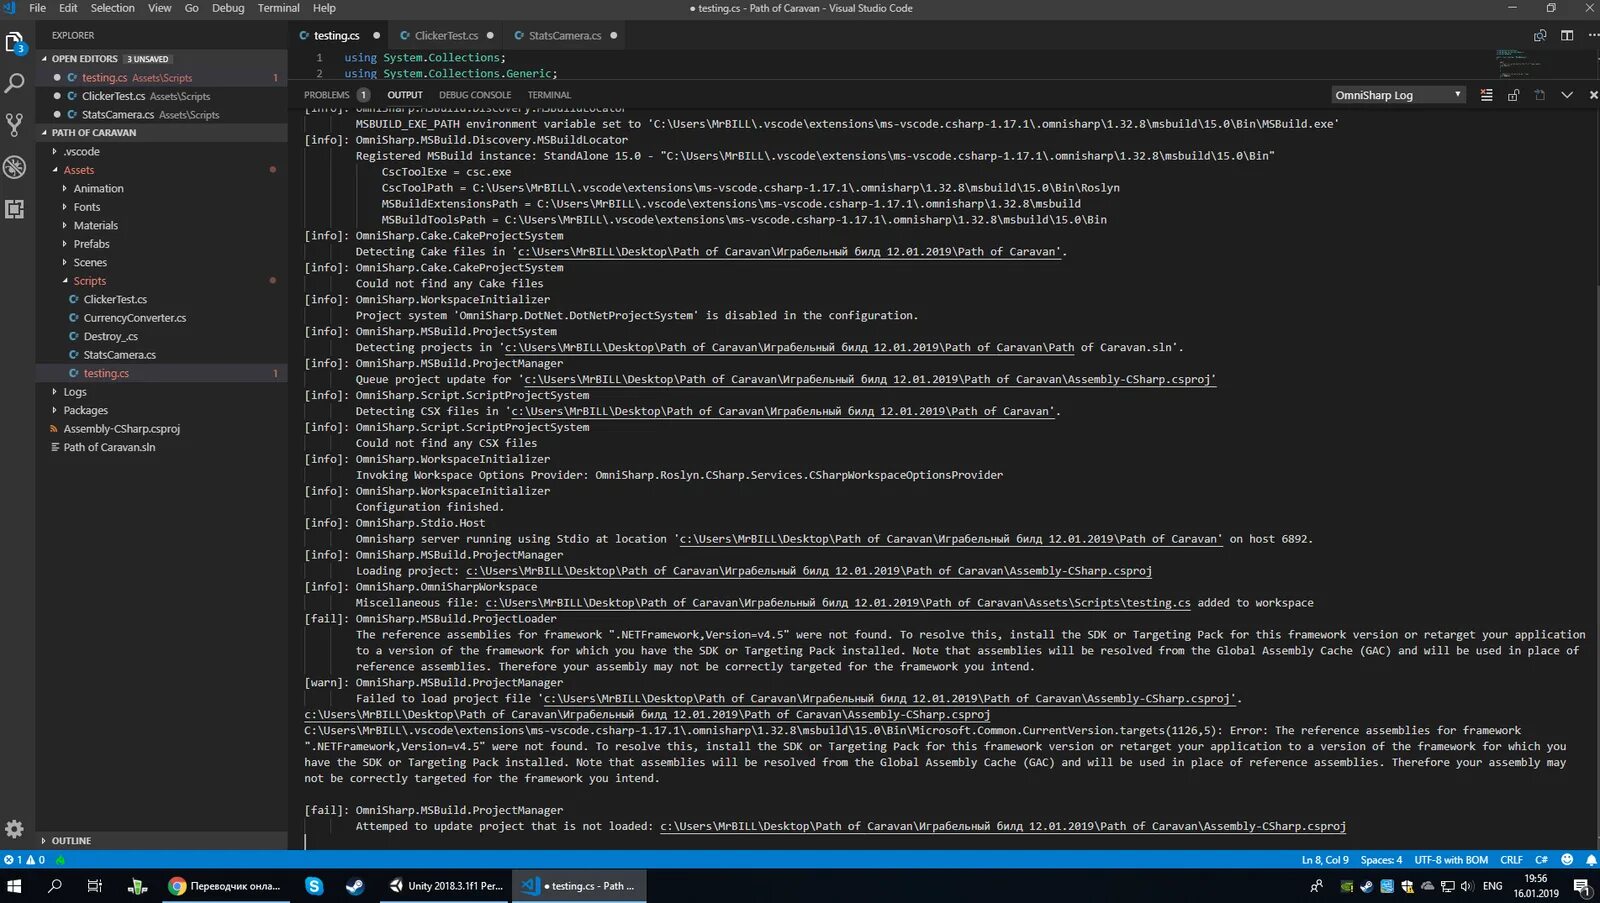Switch to the Chrome Переводчик taskbar window

pos(225,886)
